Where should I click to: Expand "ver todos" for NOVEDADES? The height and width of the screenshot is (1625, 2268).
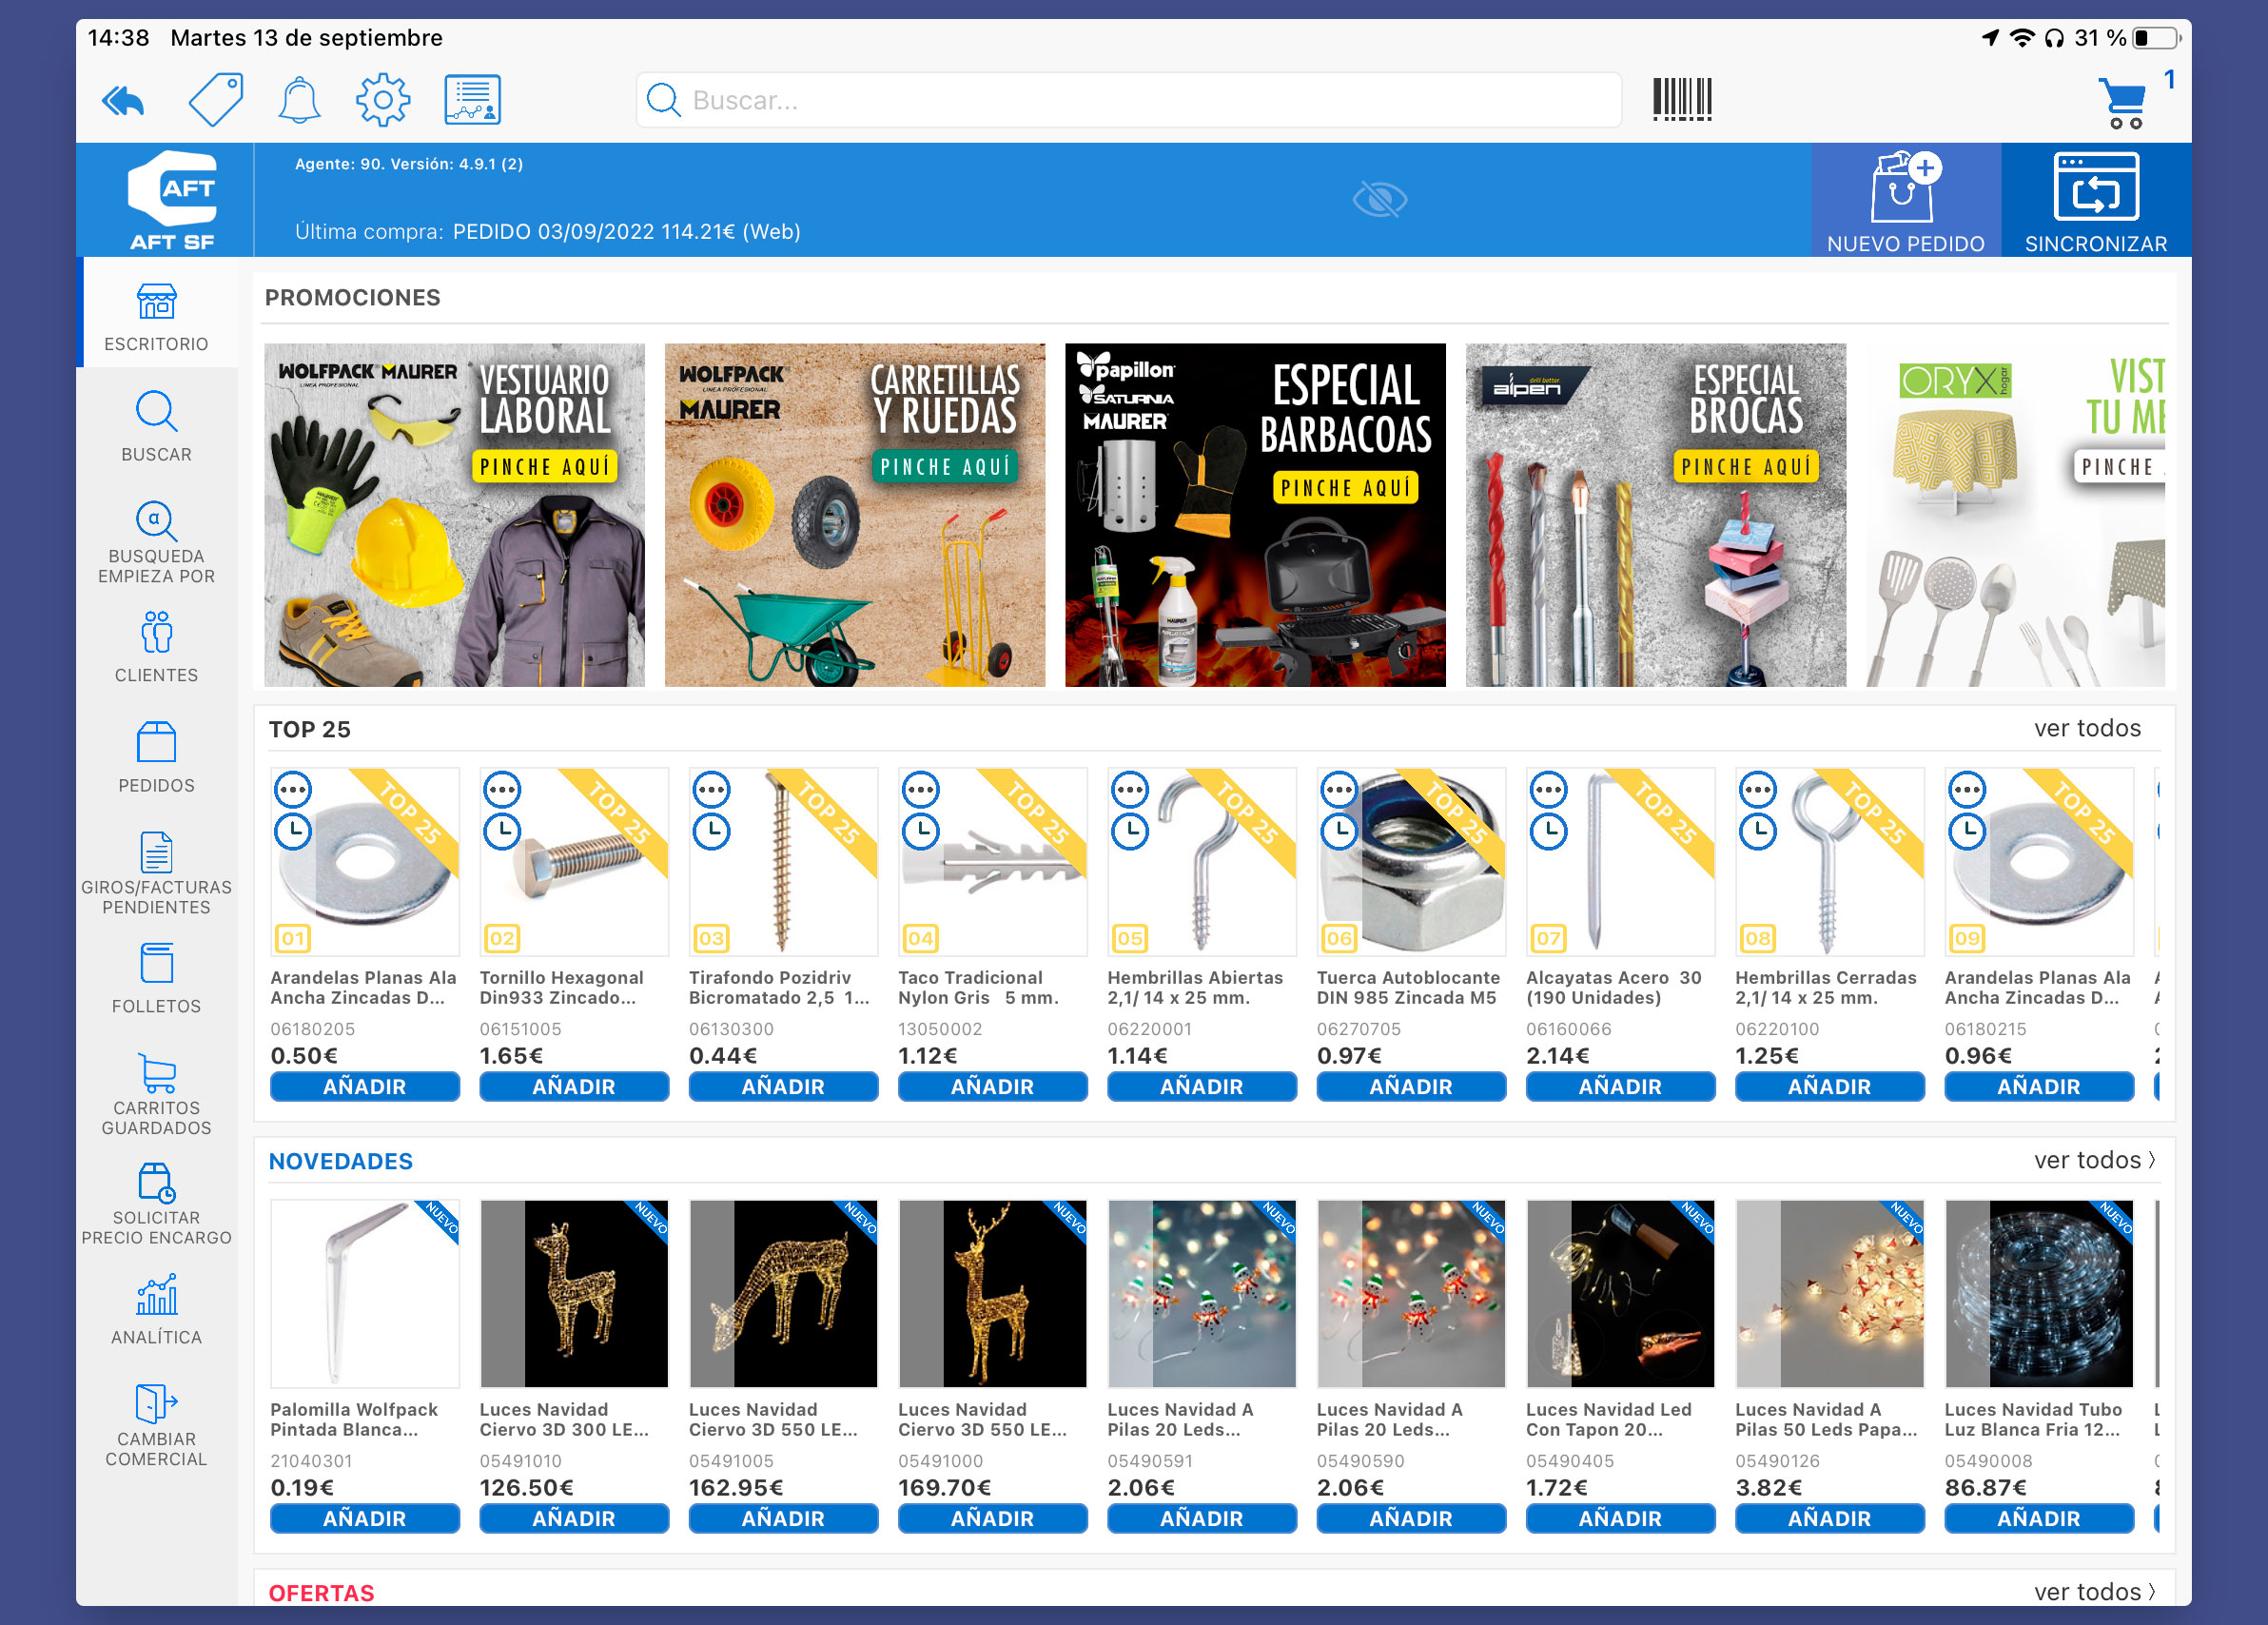pos(2092,1160)
